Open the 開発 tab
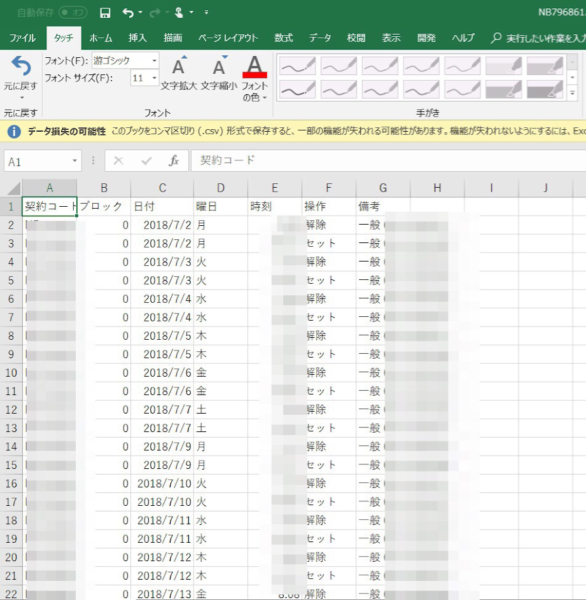 tap(426, 38)
